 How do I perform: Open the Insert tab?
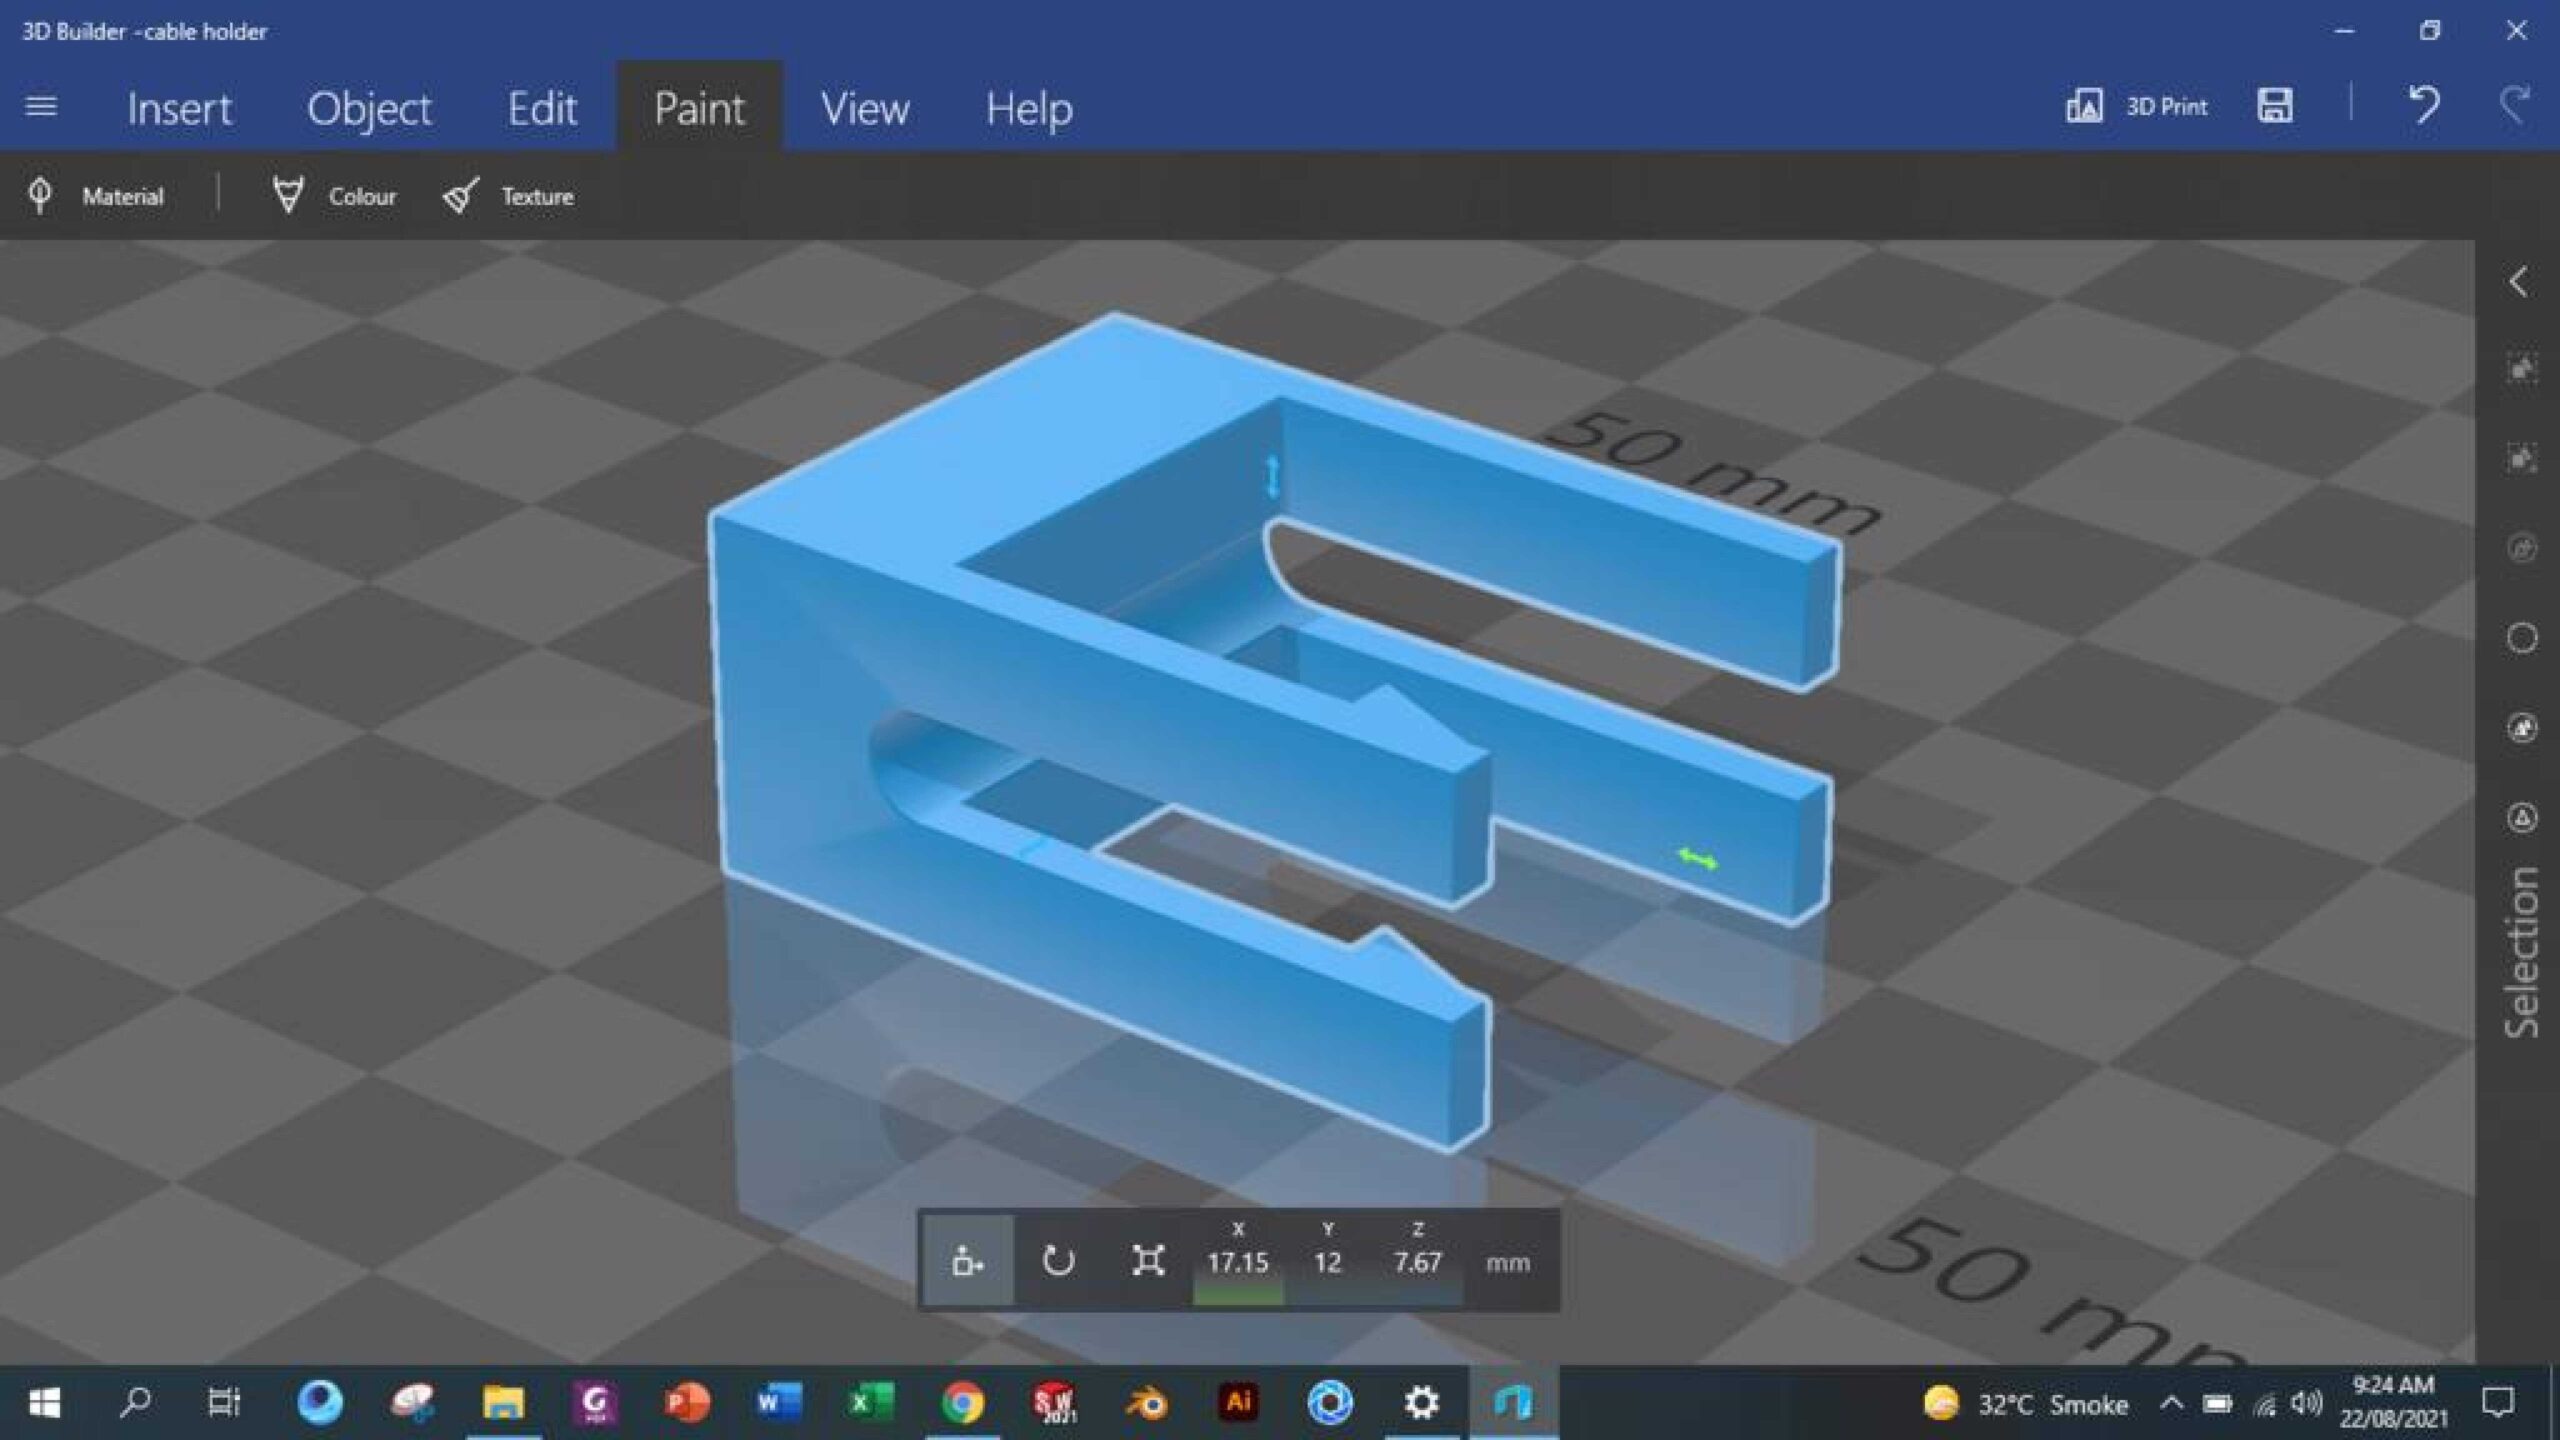click(179, 108)
